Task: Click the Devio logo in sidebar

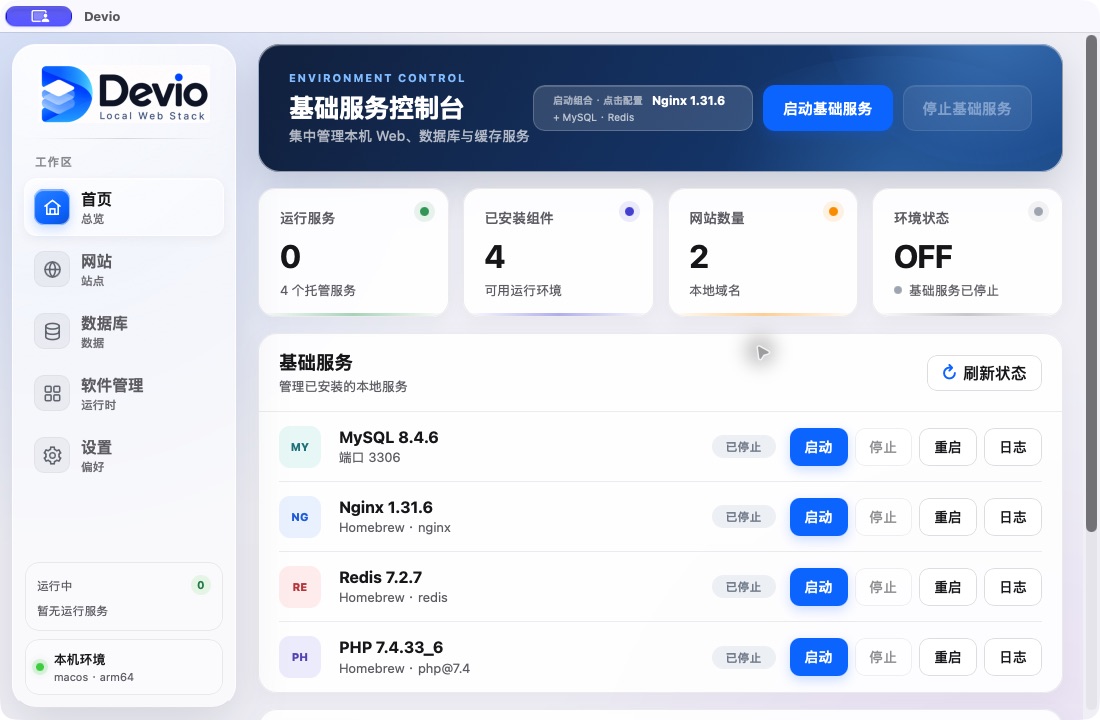Action: point(125,94)
